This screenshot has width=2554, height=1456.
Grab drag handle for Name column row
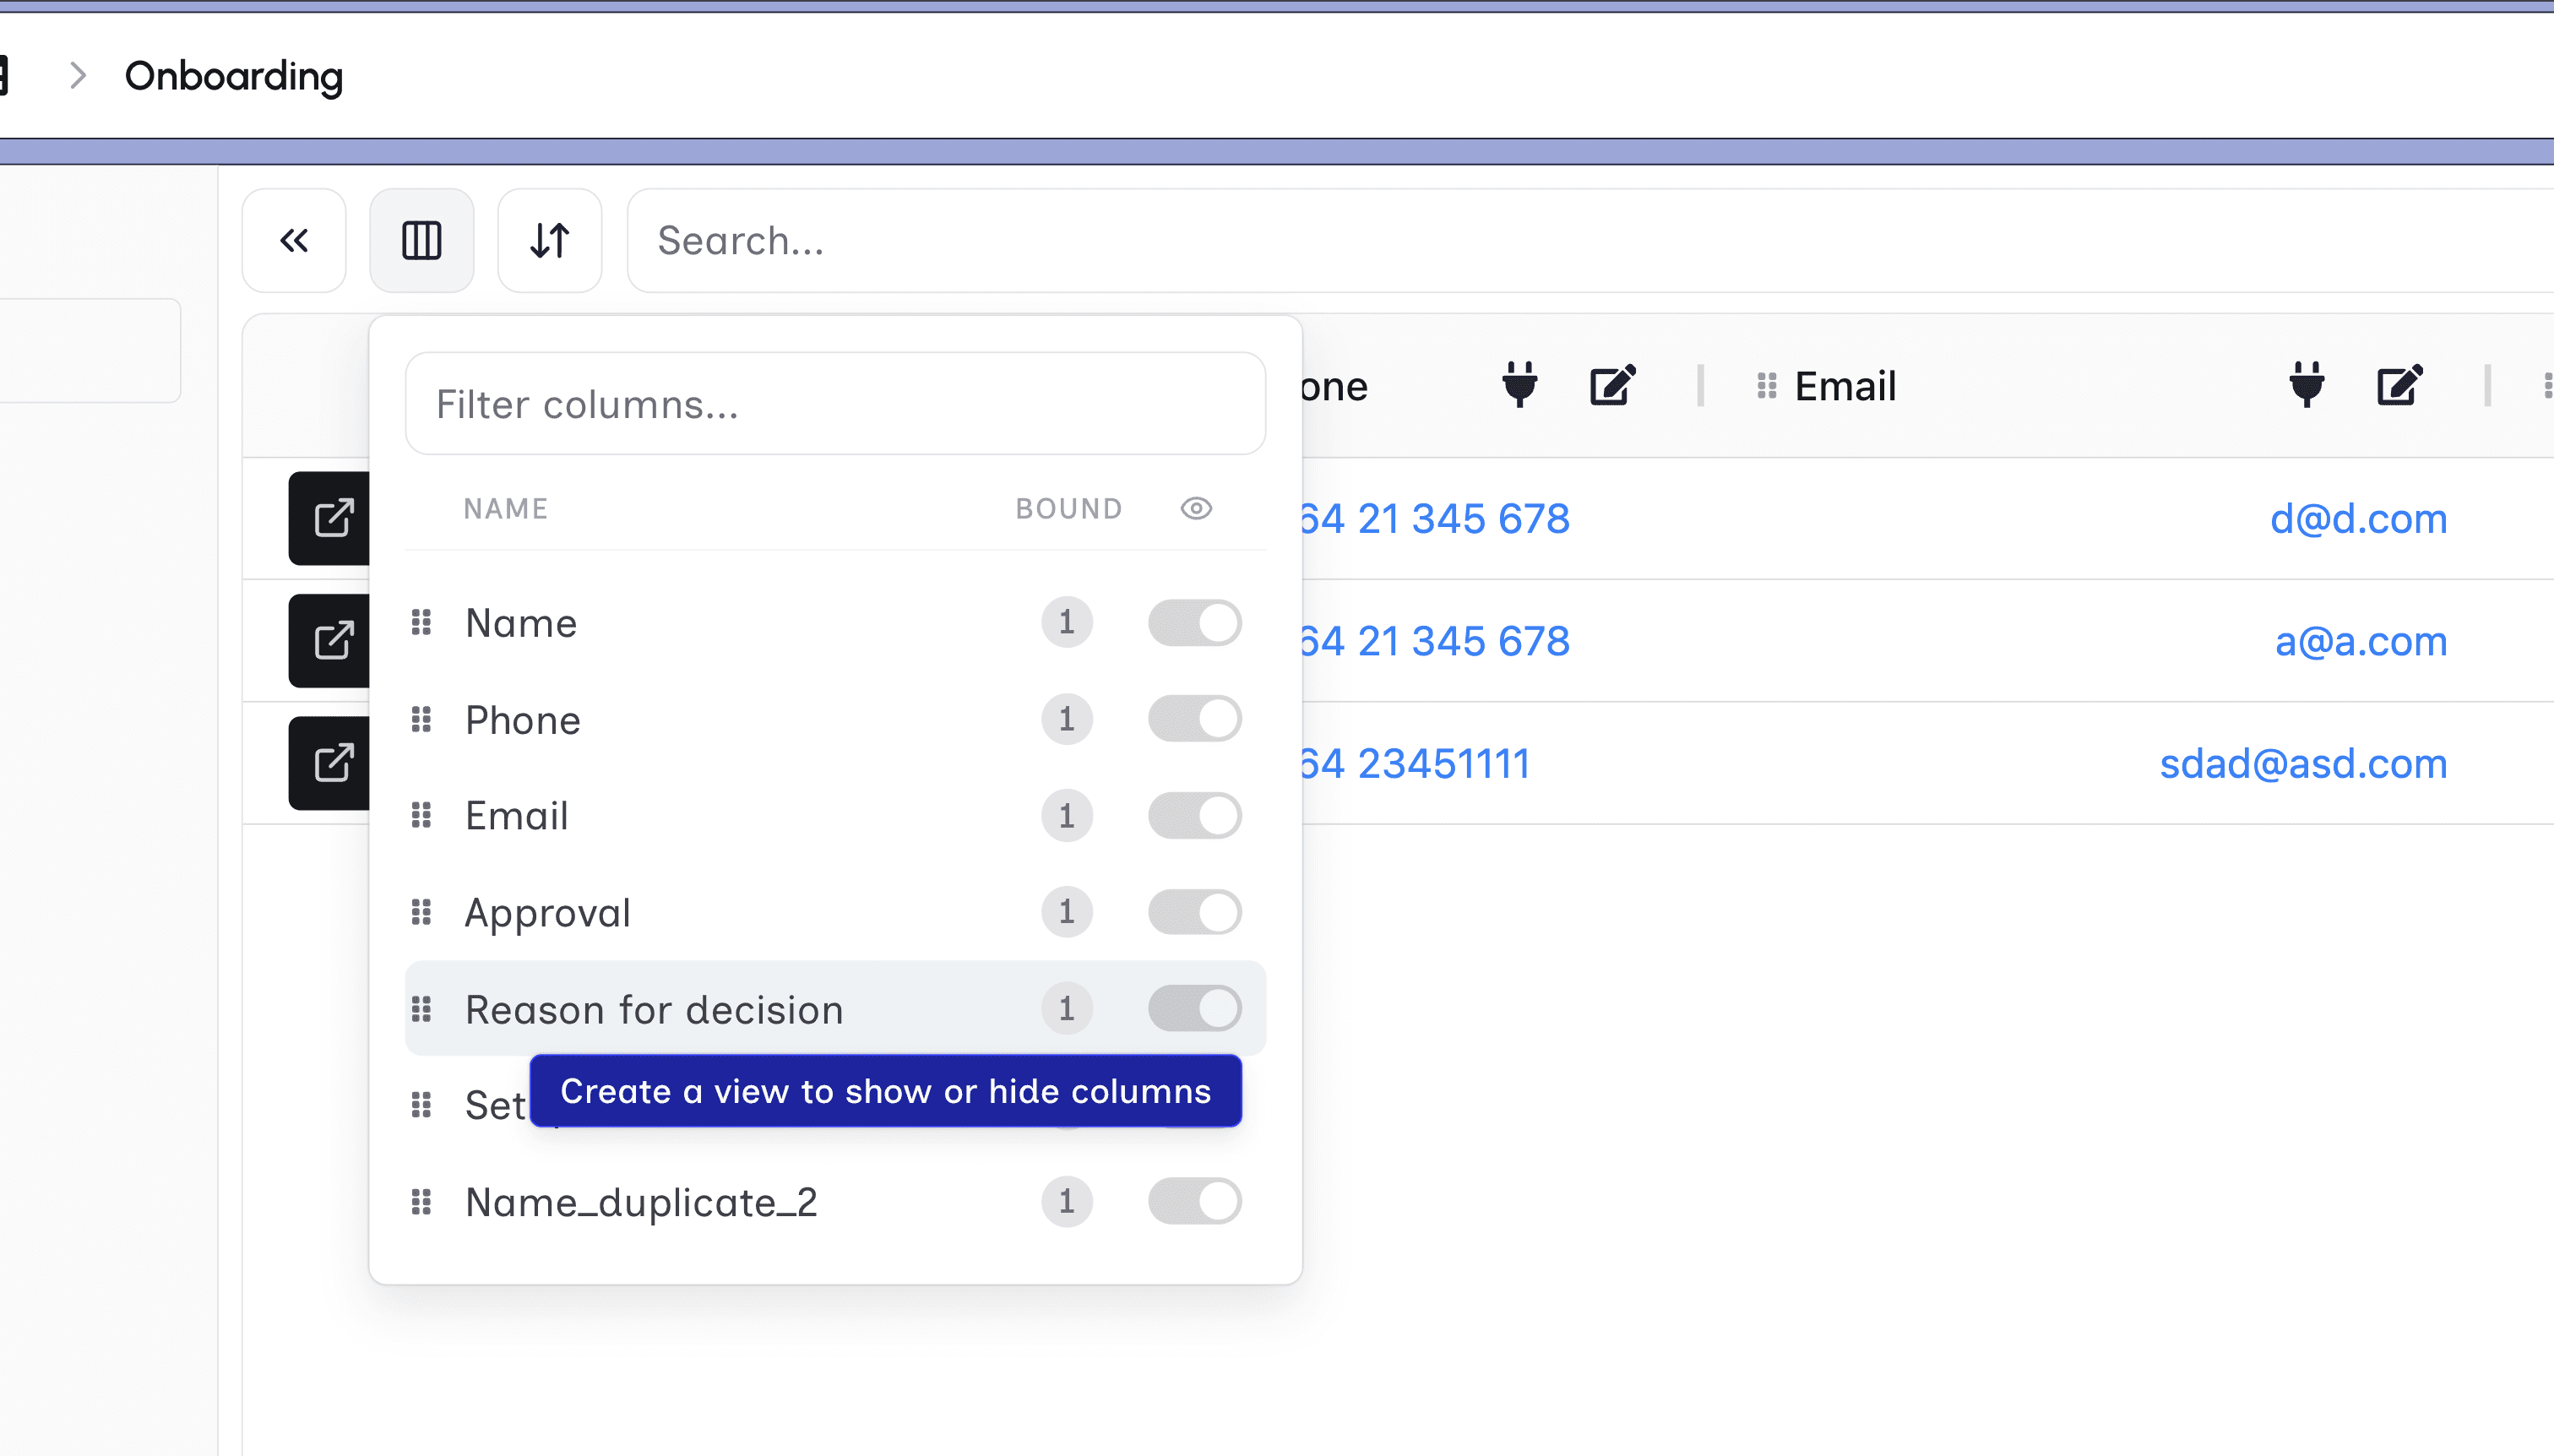click(x=422, y=623)
